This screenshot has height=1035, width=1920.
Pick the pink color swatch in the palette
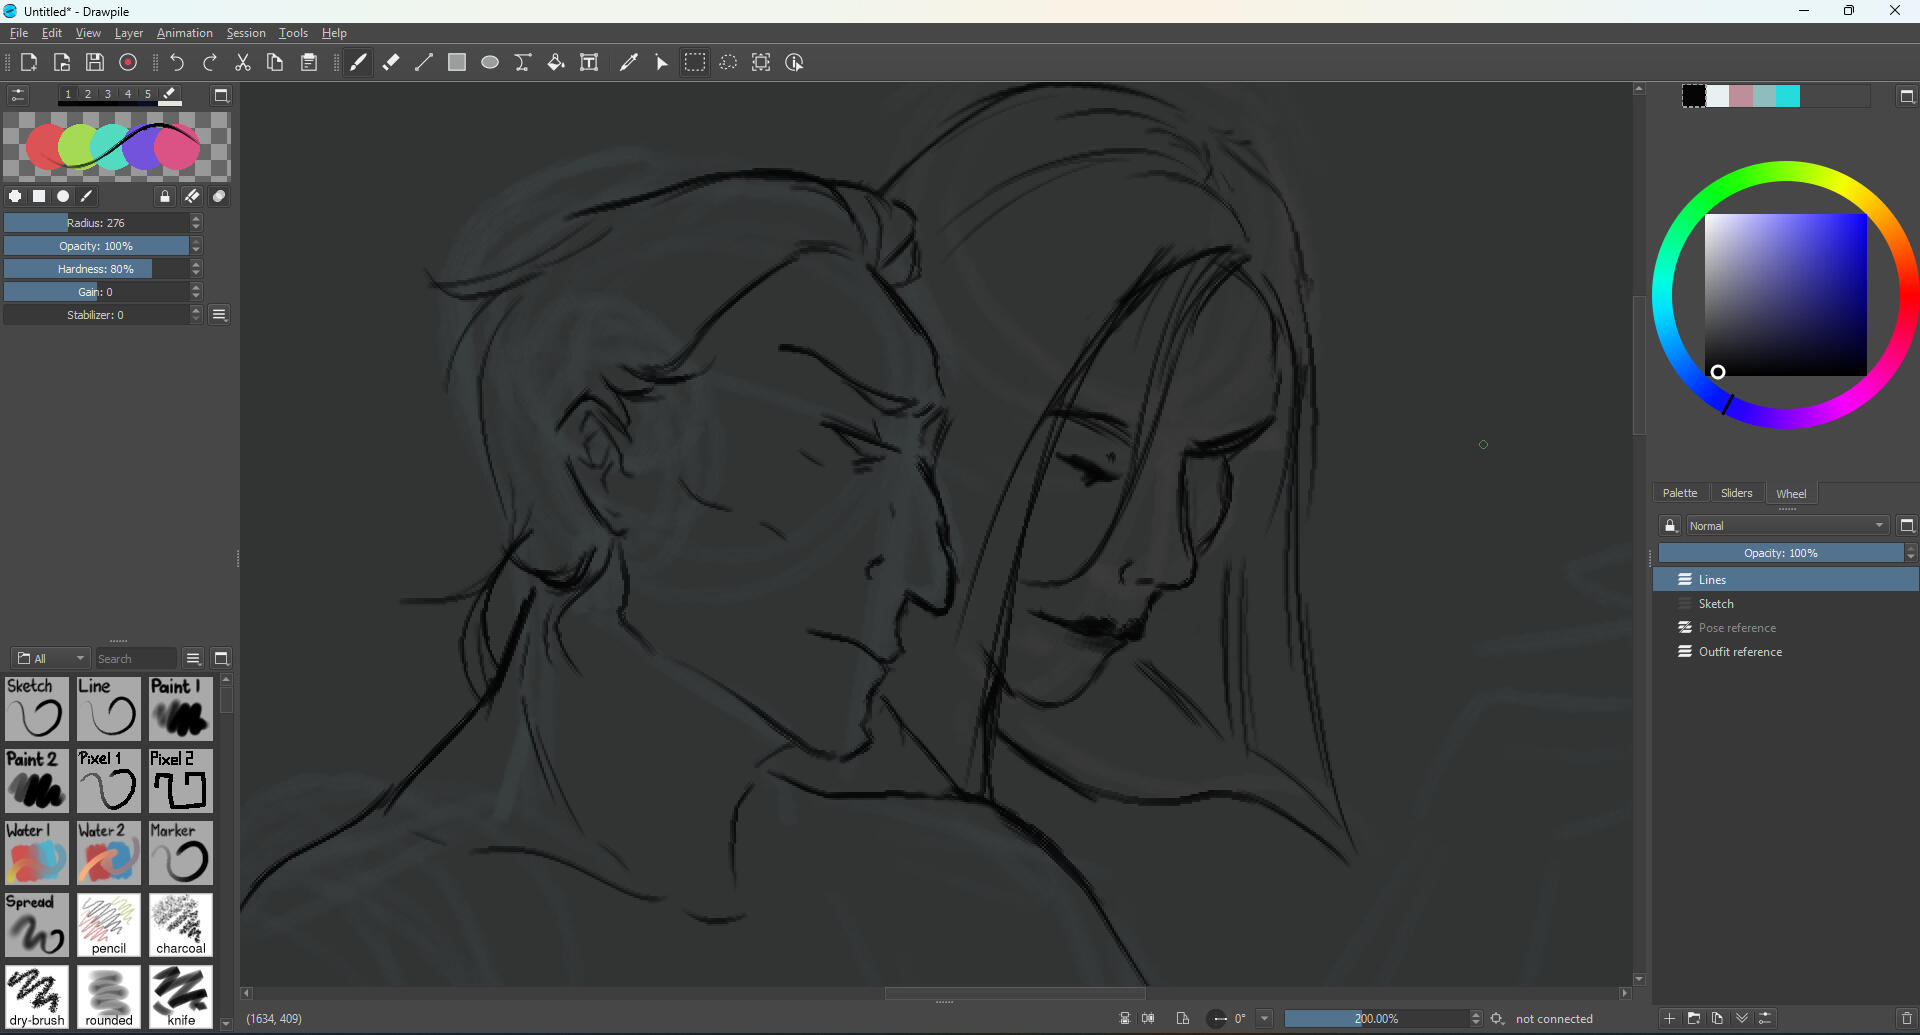tap(1741, 96)
